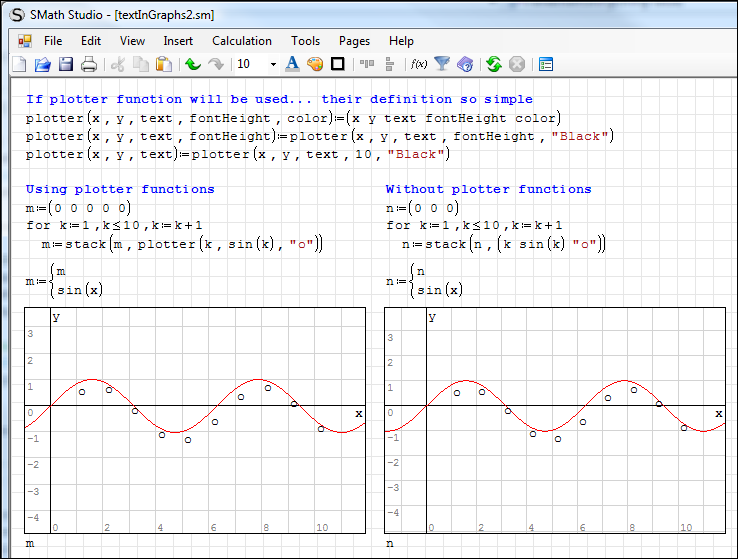Open the Calculation menu
The width and height of the screenshot is (738, 559).
pyautogui.click(x=241, y=41)
